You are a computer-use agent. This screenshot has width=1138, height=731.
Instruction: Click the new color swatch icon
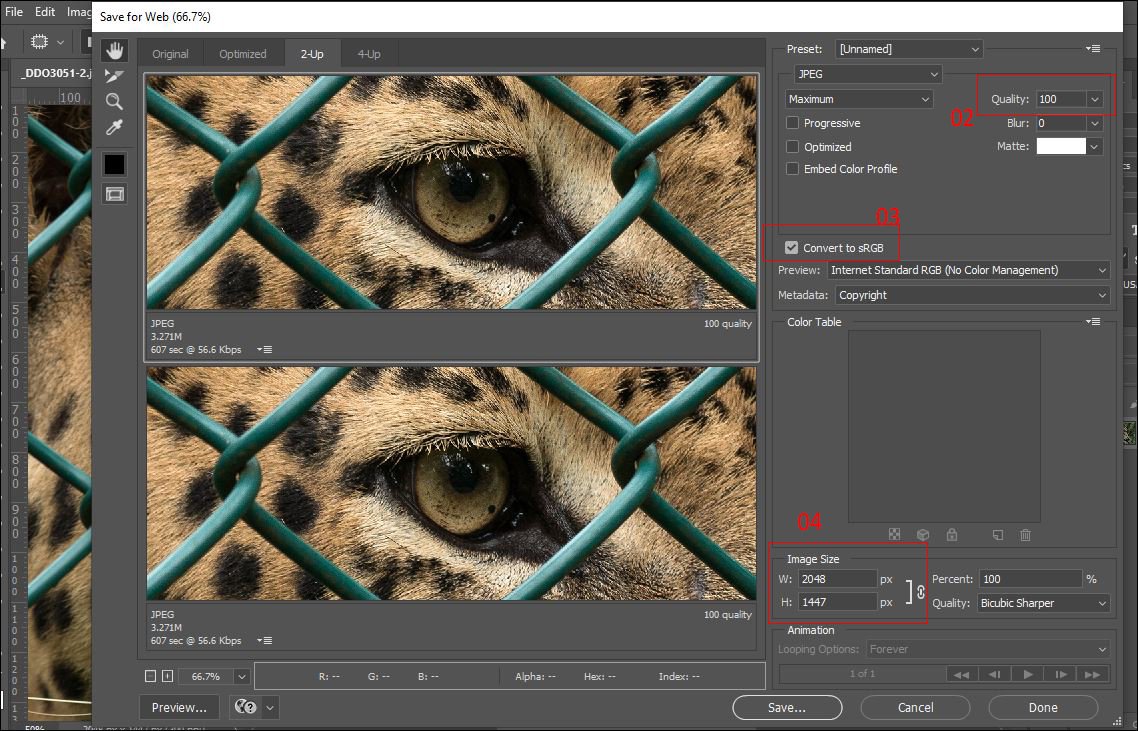[x=997, y=534]
